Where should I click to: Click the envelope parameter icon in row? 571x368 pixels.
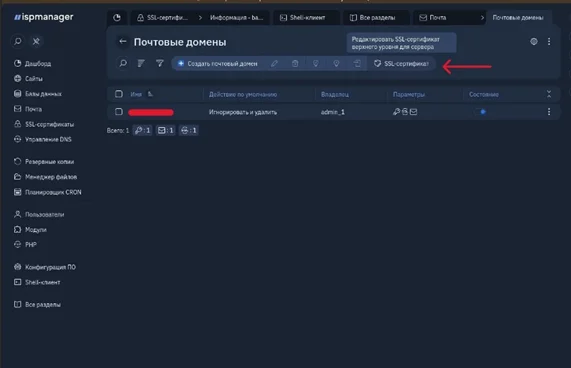tap(413, 112)
